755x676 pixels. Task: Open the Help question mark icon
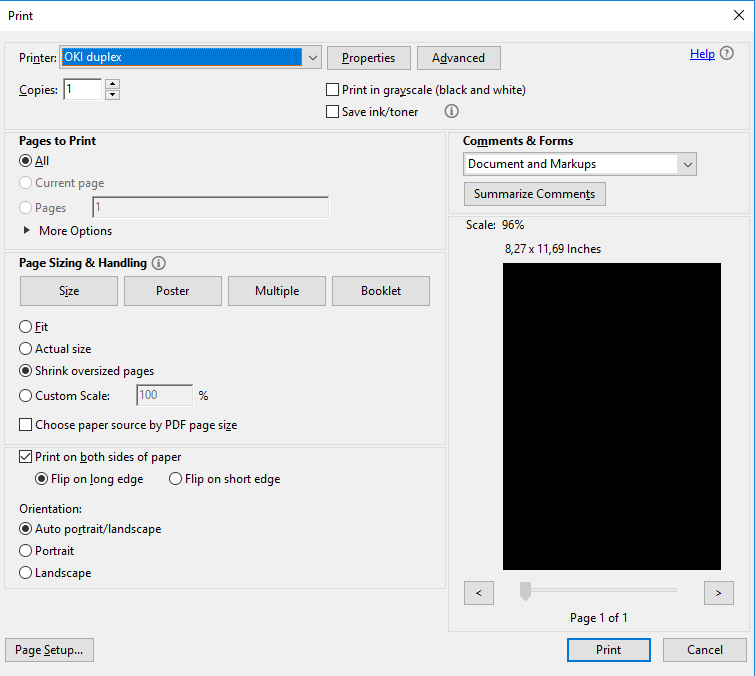[727, 53]
